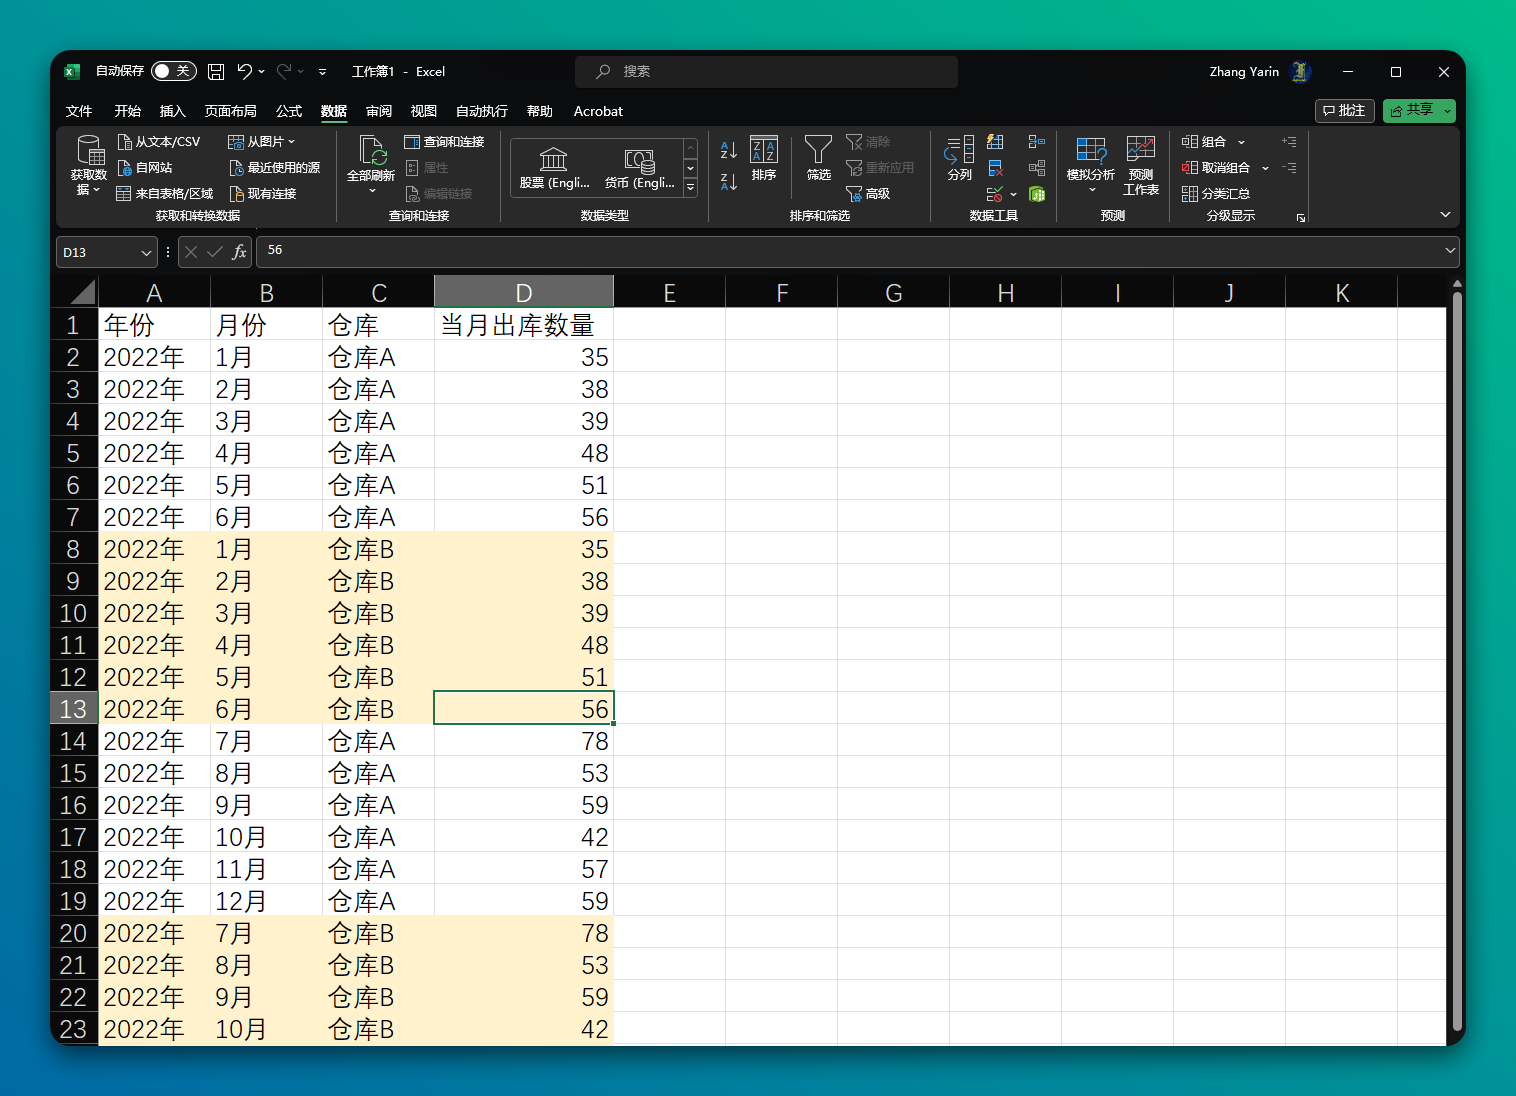
Task: Open What-If Analysis (模拟分析)
Action: pyautogui.click(x=1091, y=165)
